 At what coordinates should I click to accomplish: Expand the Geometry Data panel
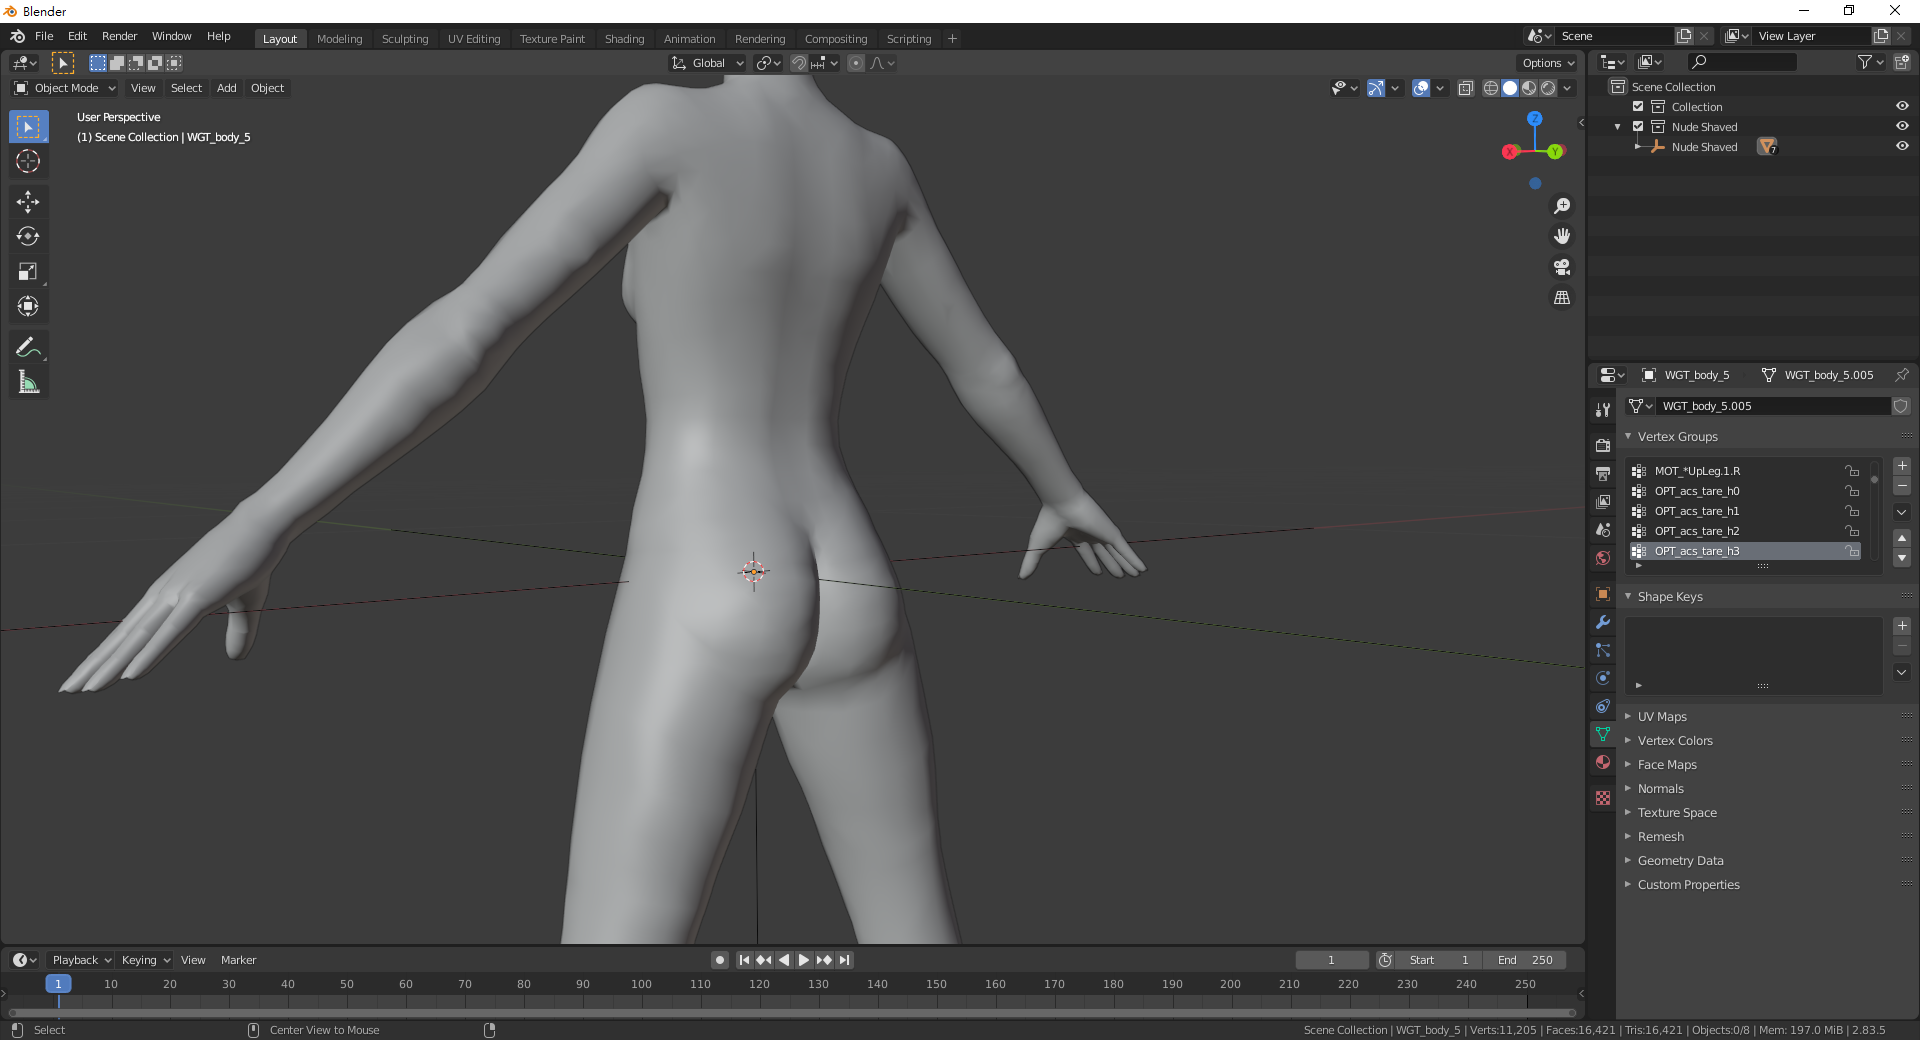click(1680, 861)
